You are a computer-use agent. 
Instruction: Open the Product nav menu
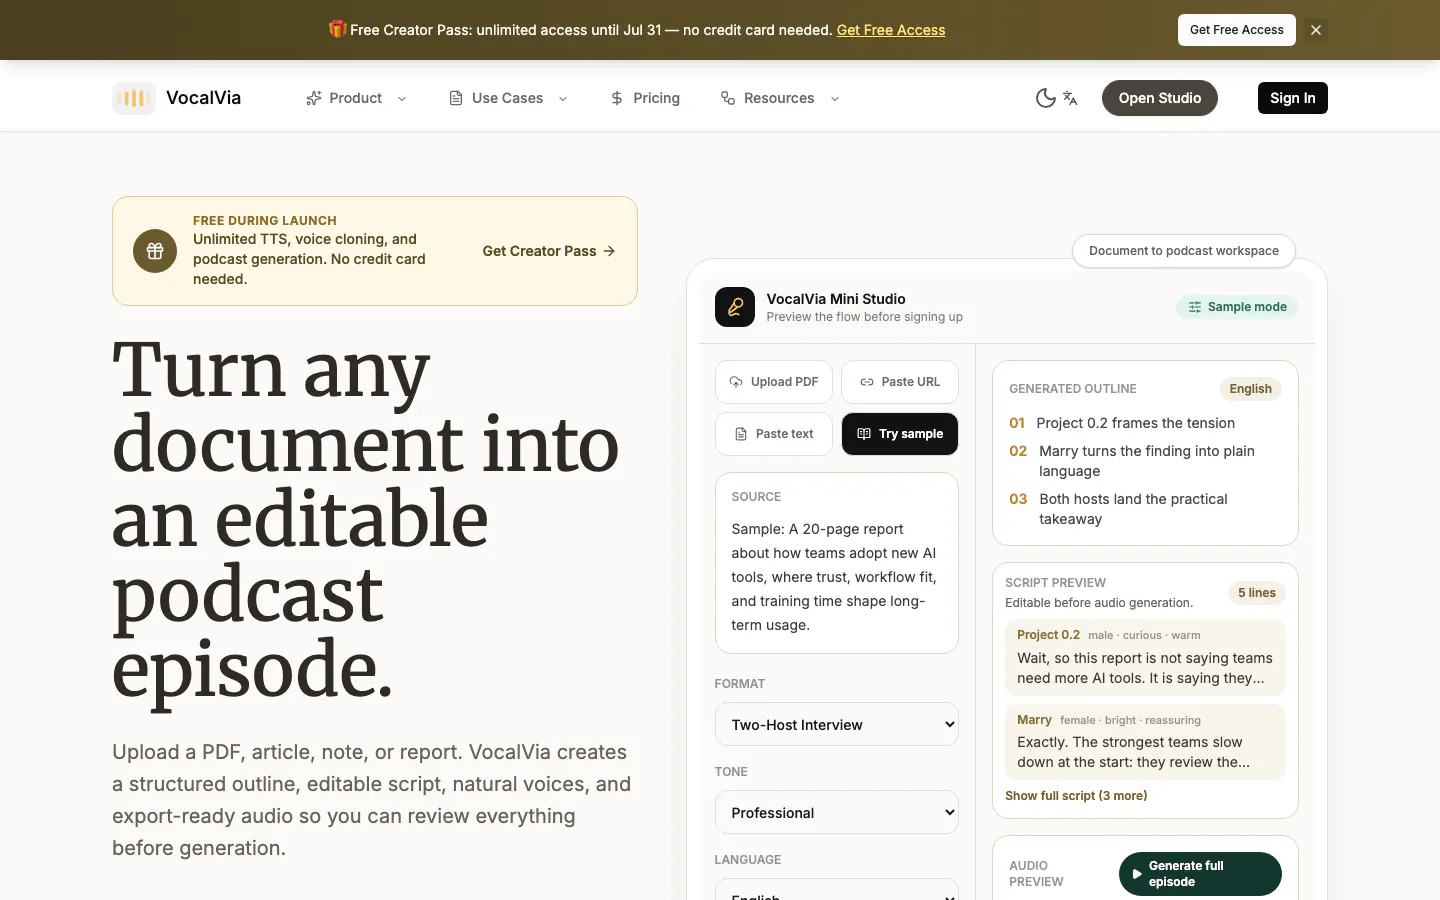[x=356, y=98]
